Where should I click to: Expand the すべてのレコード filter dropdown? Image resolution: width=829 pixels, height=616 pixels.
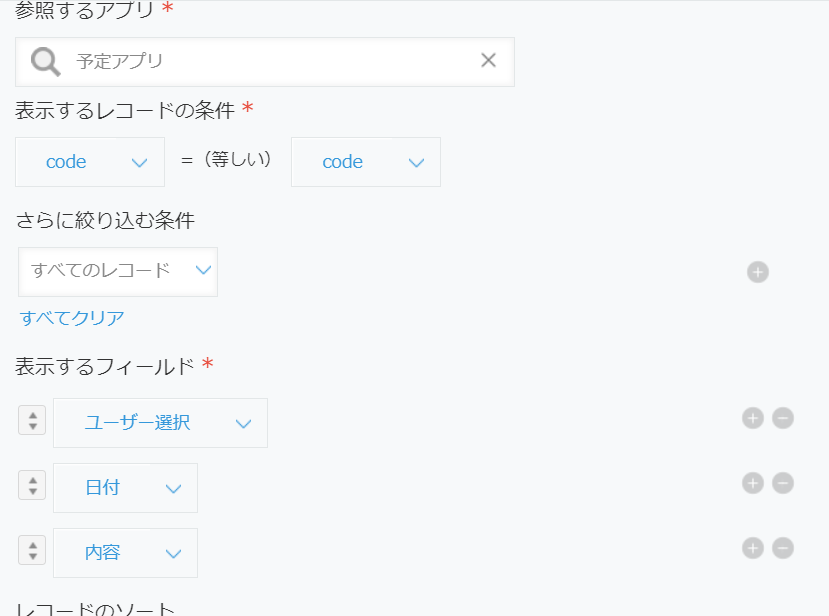pos(117,271)
